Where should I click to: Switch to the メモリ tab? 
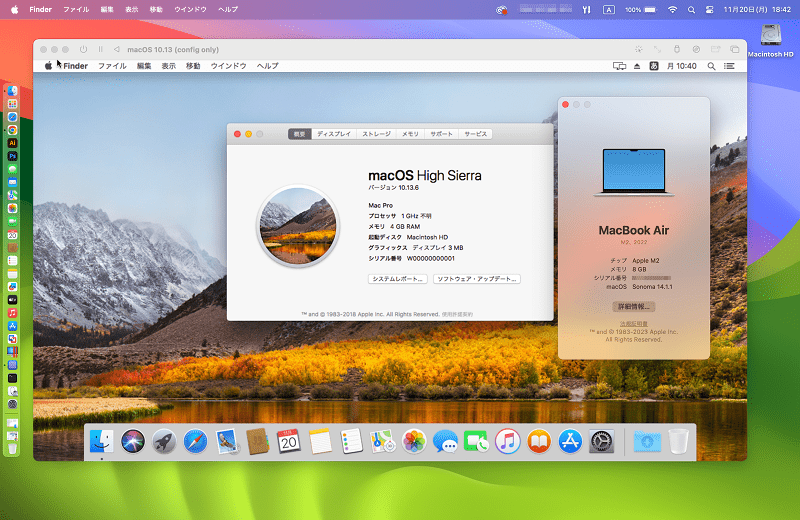pos(410,134)
